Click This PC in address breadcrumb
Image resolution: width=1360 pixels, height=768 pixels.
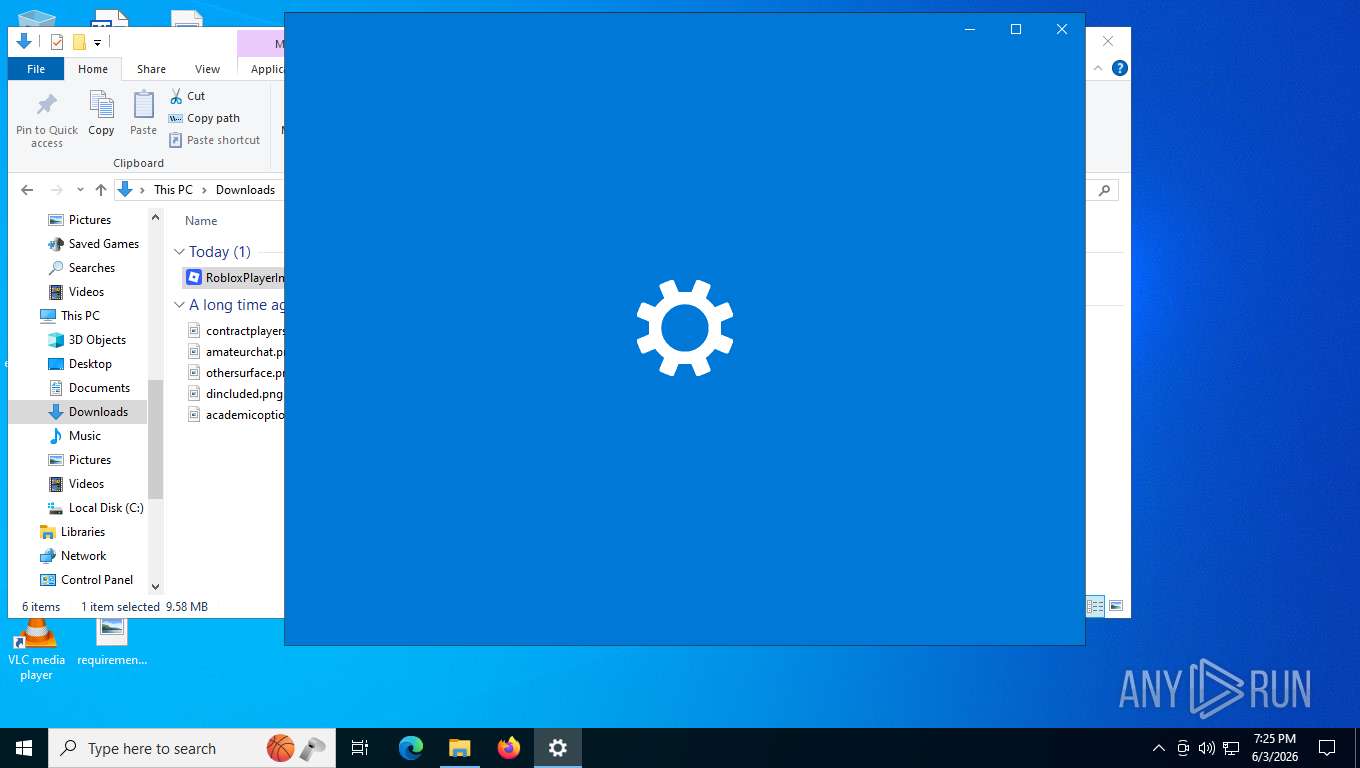click(x=173, y=190)
